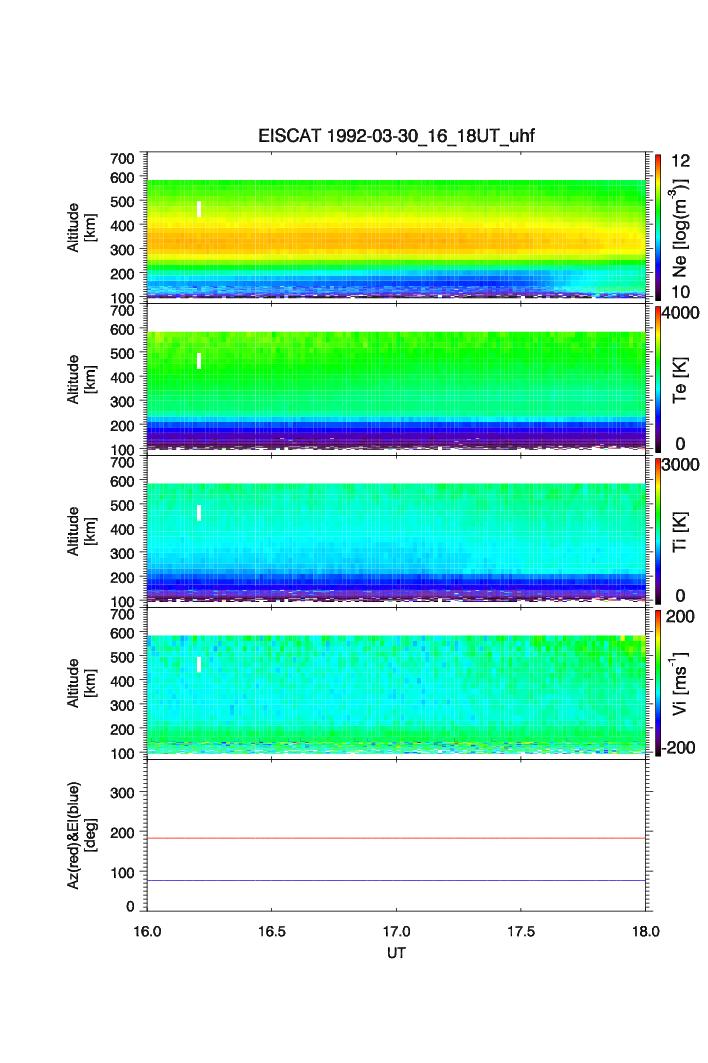Click the "16.0" time axis tick label

147,931
